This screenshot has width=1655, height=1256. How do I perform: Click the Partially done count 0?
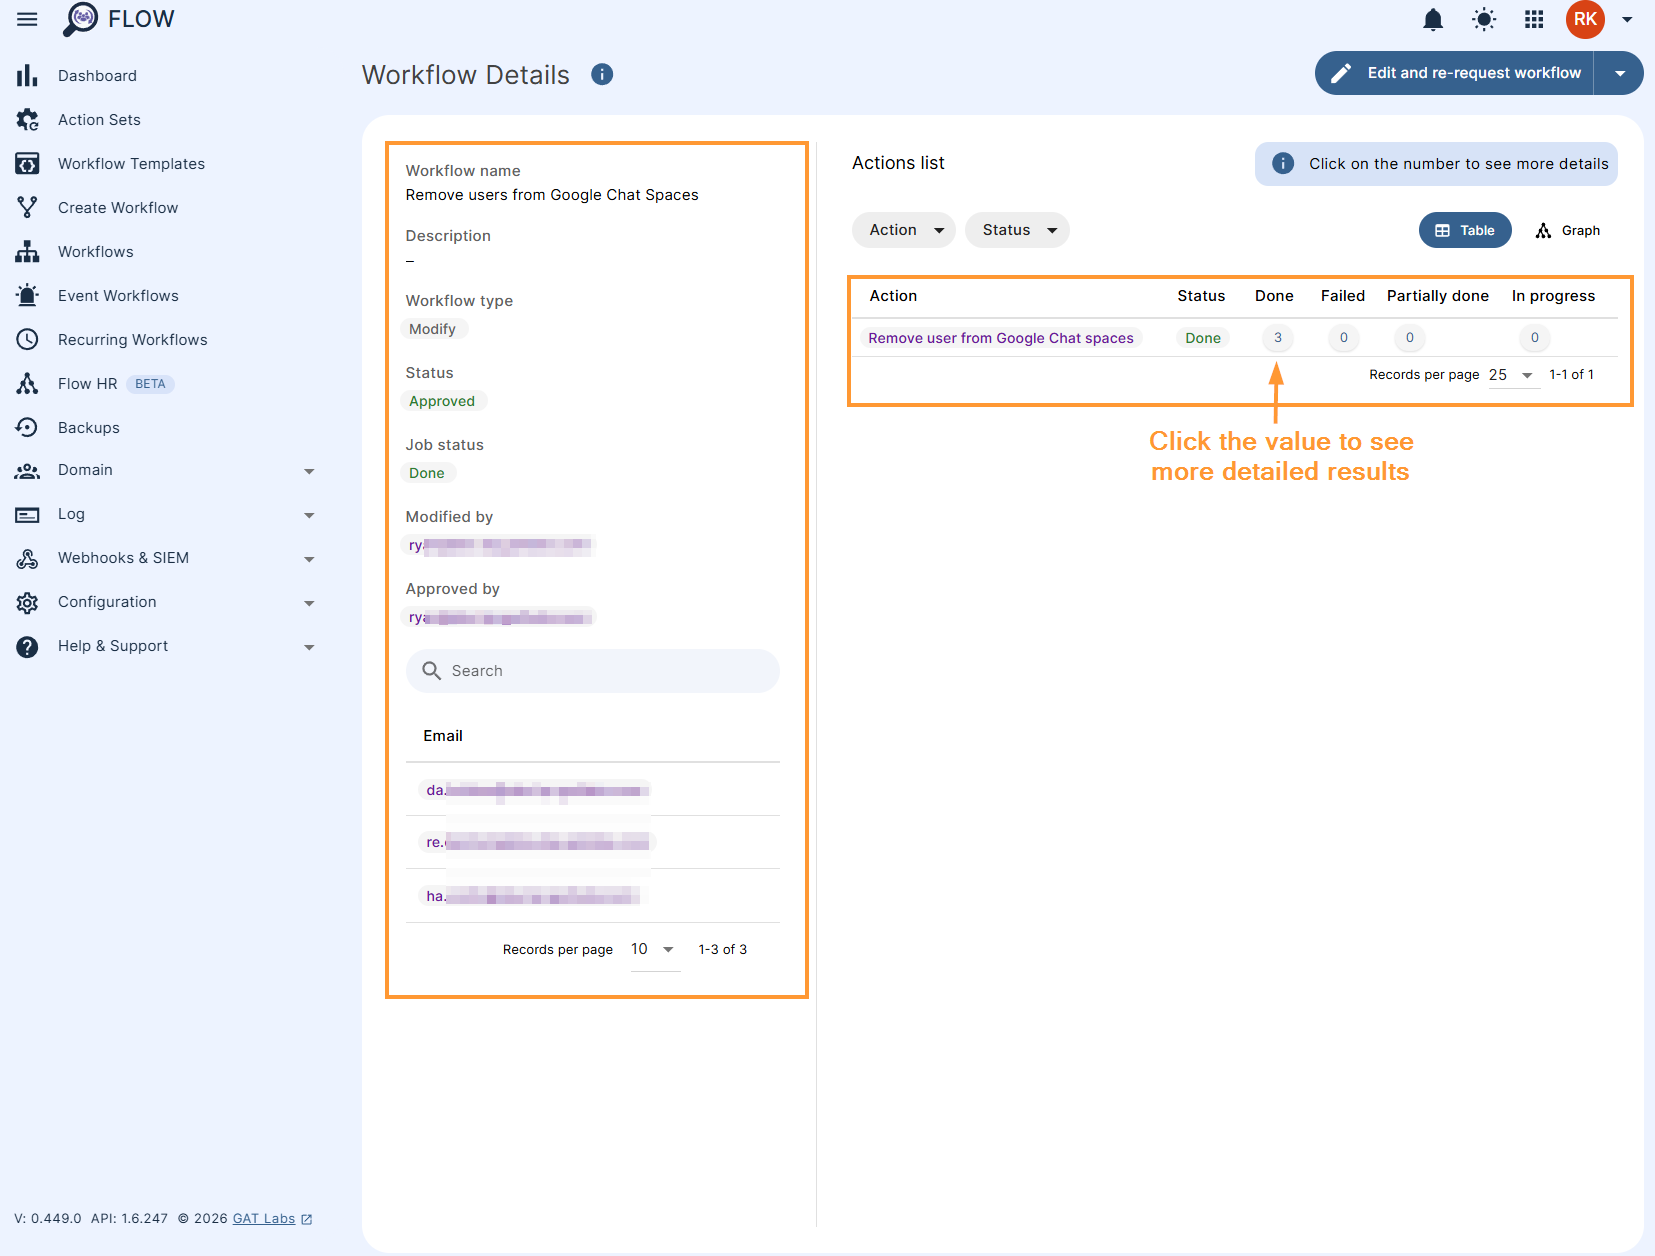[1410, 338]
